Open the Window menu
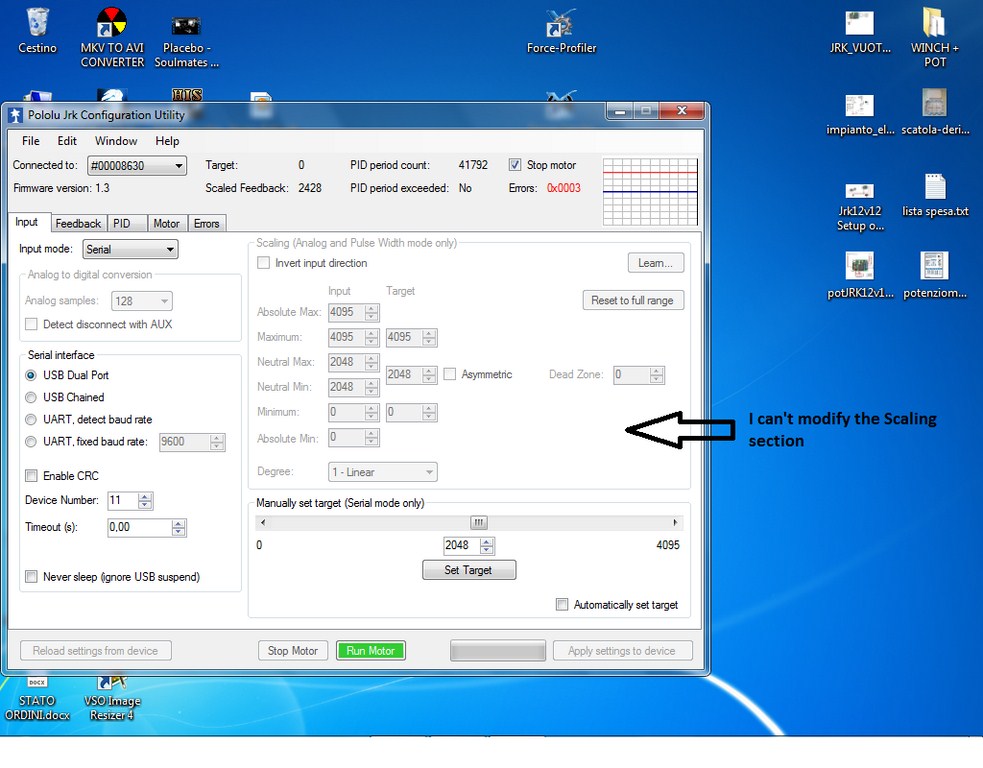This screenshot has width=983, height=768. [x=116, y=141]
